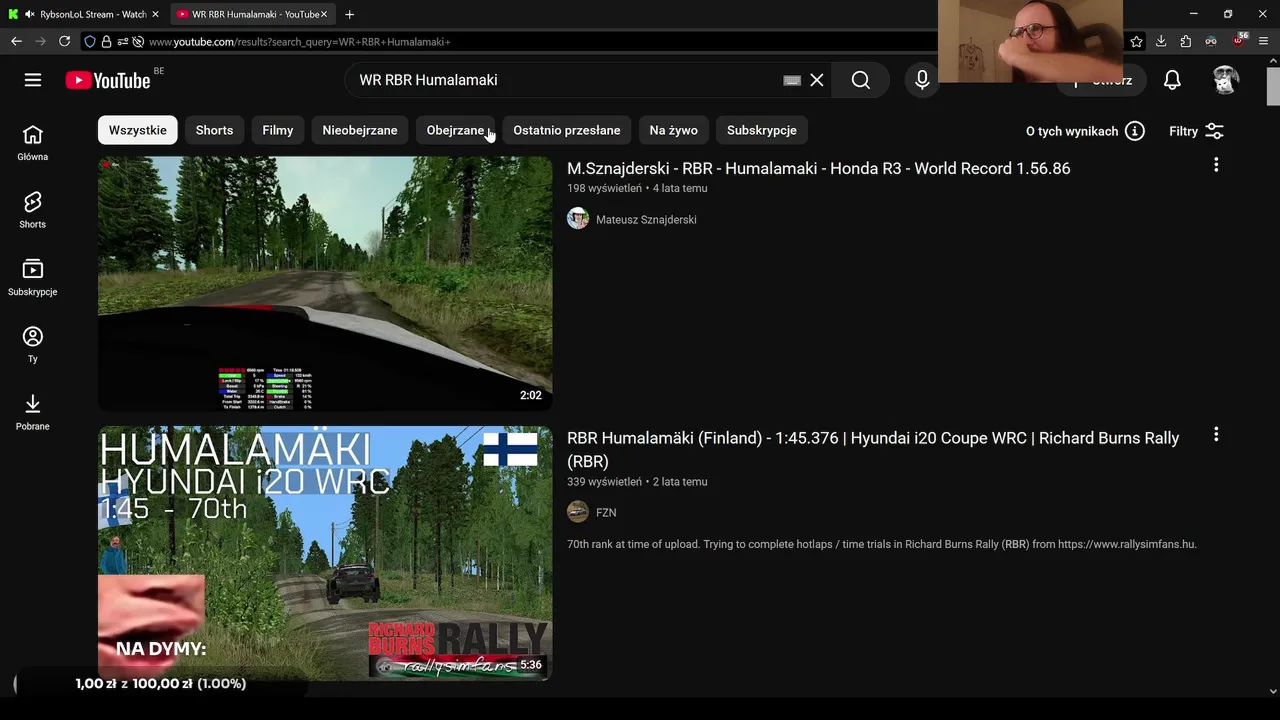Open browser downloads arrow icon
Image resolution: width=1280 pixels, height=720 pixels.
click(1161, 41)
